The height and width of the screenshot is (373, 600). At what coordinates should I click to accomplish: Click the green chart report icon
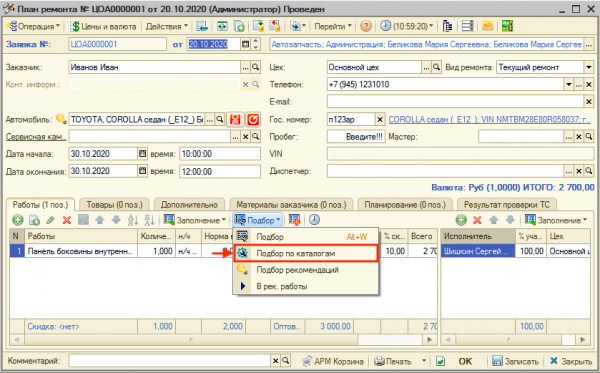point(507,26)
